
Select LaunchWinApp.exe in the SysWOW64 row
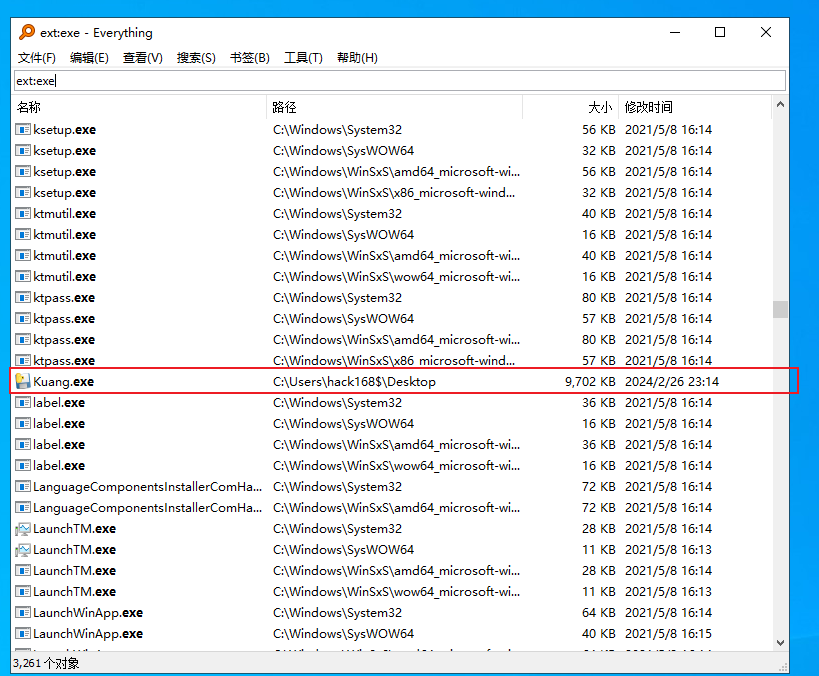tap(88, 634)
